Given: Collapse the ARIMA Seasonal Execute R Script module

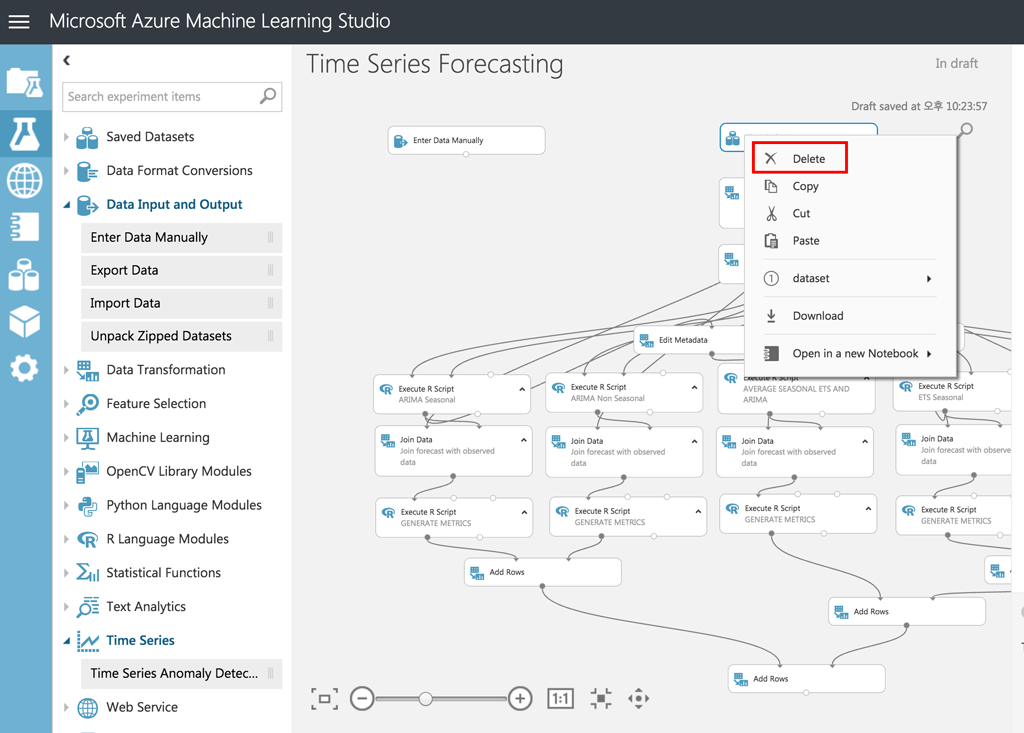Looking at the screenshot, I should coord(522,389).
